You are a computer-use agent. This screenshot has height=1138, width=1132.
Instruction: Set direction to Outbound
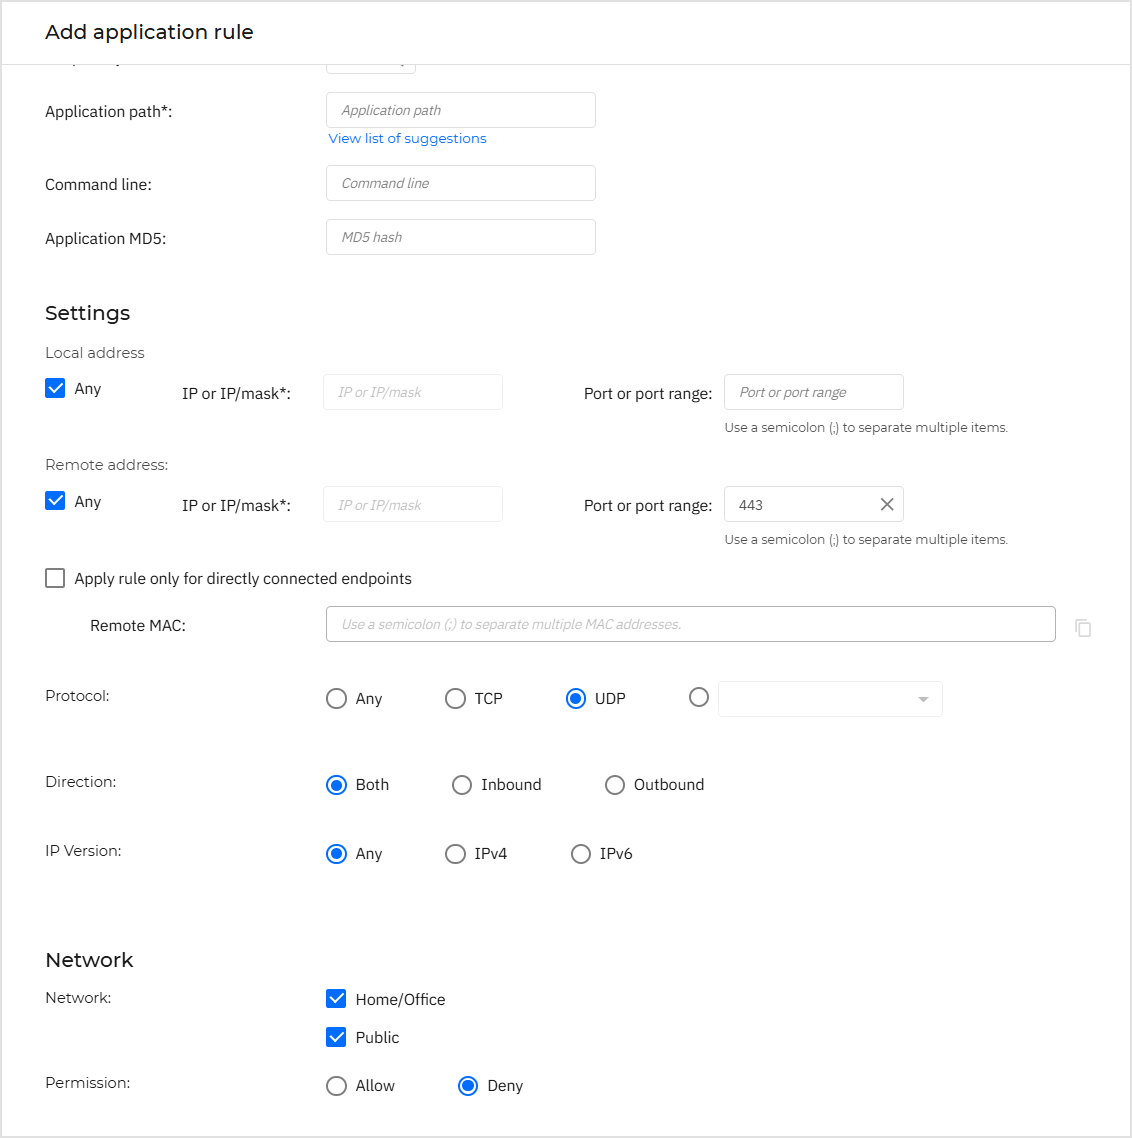point(615,785)
